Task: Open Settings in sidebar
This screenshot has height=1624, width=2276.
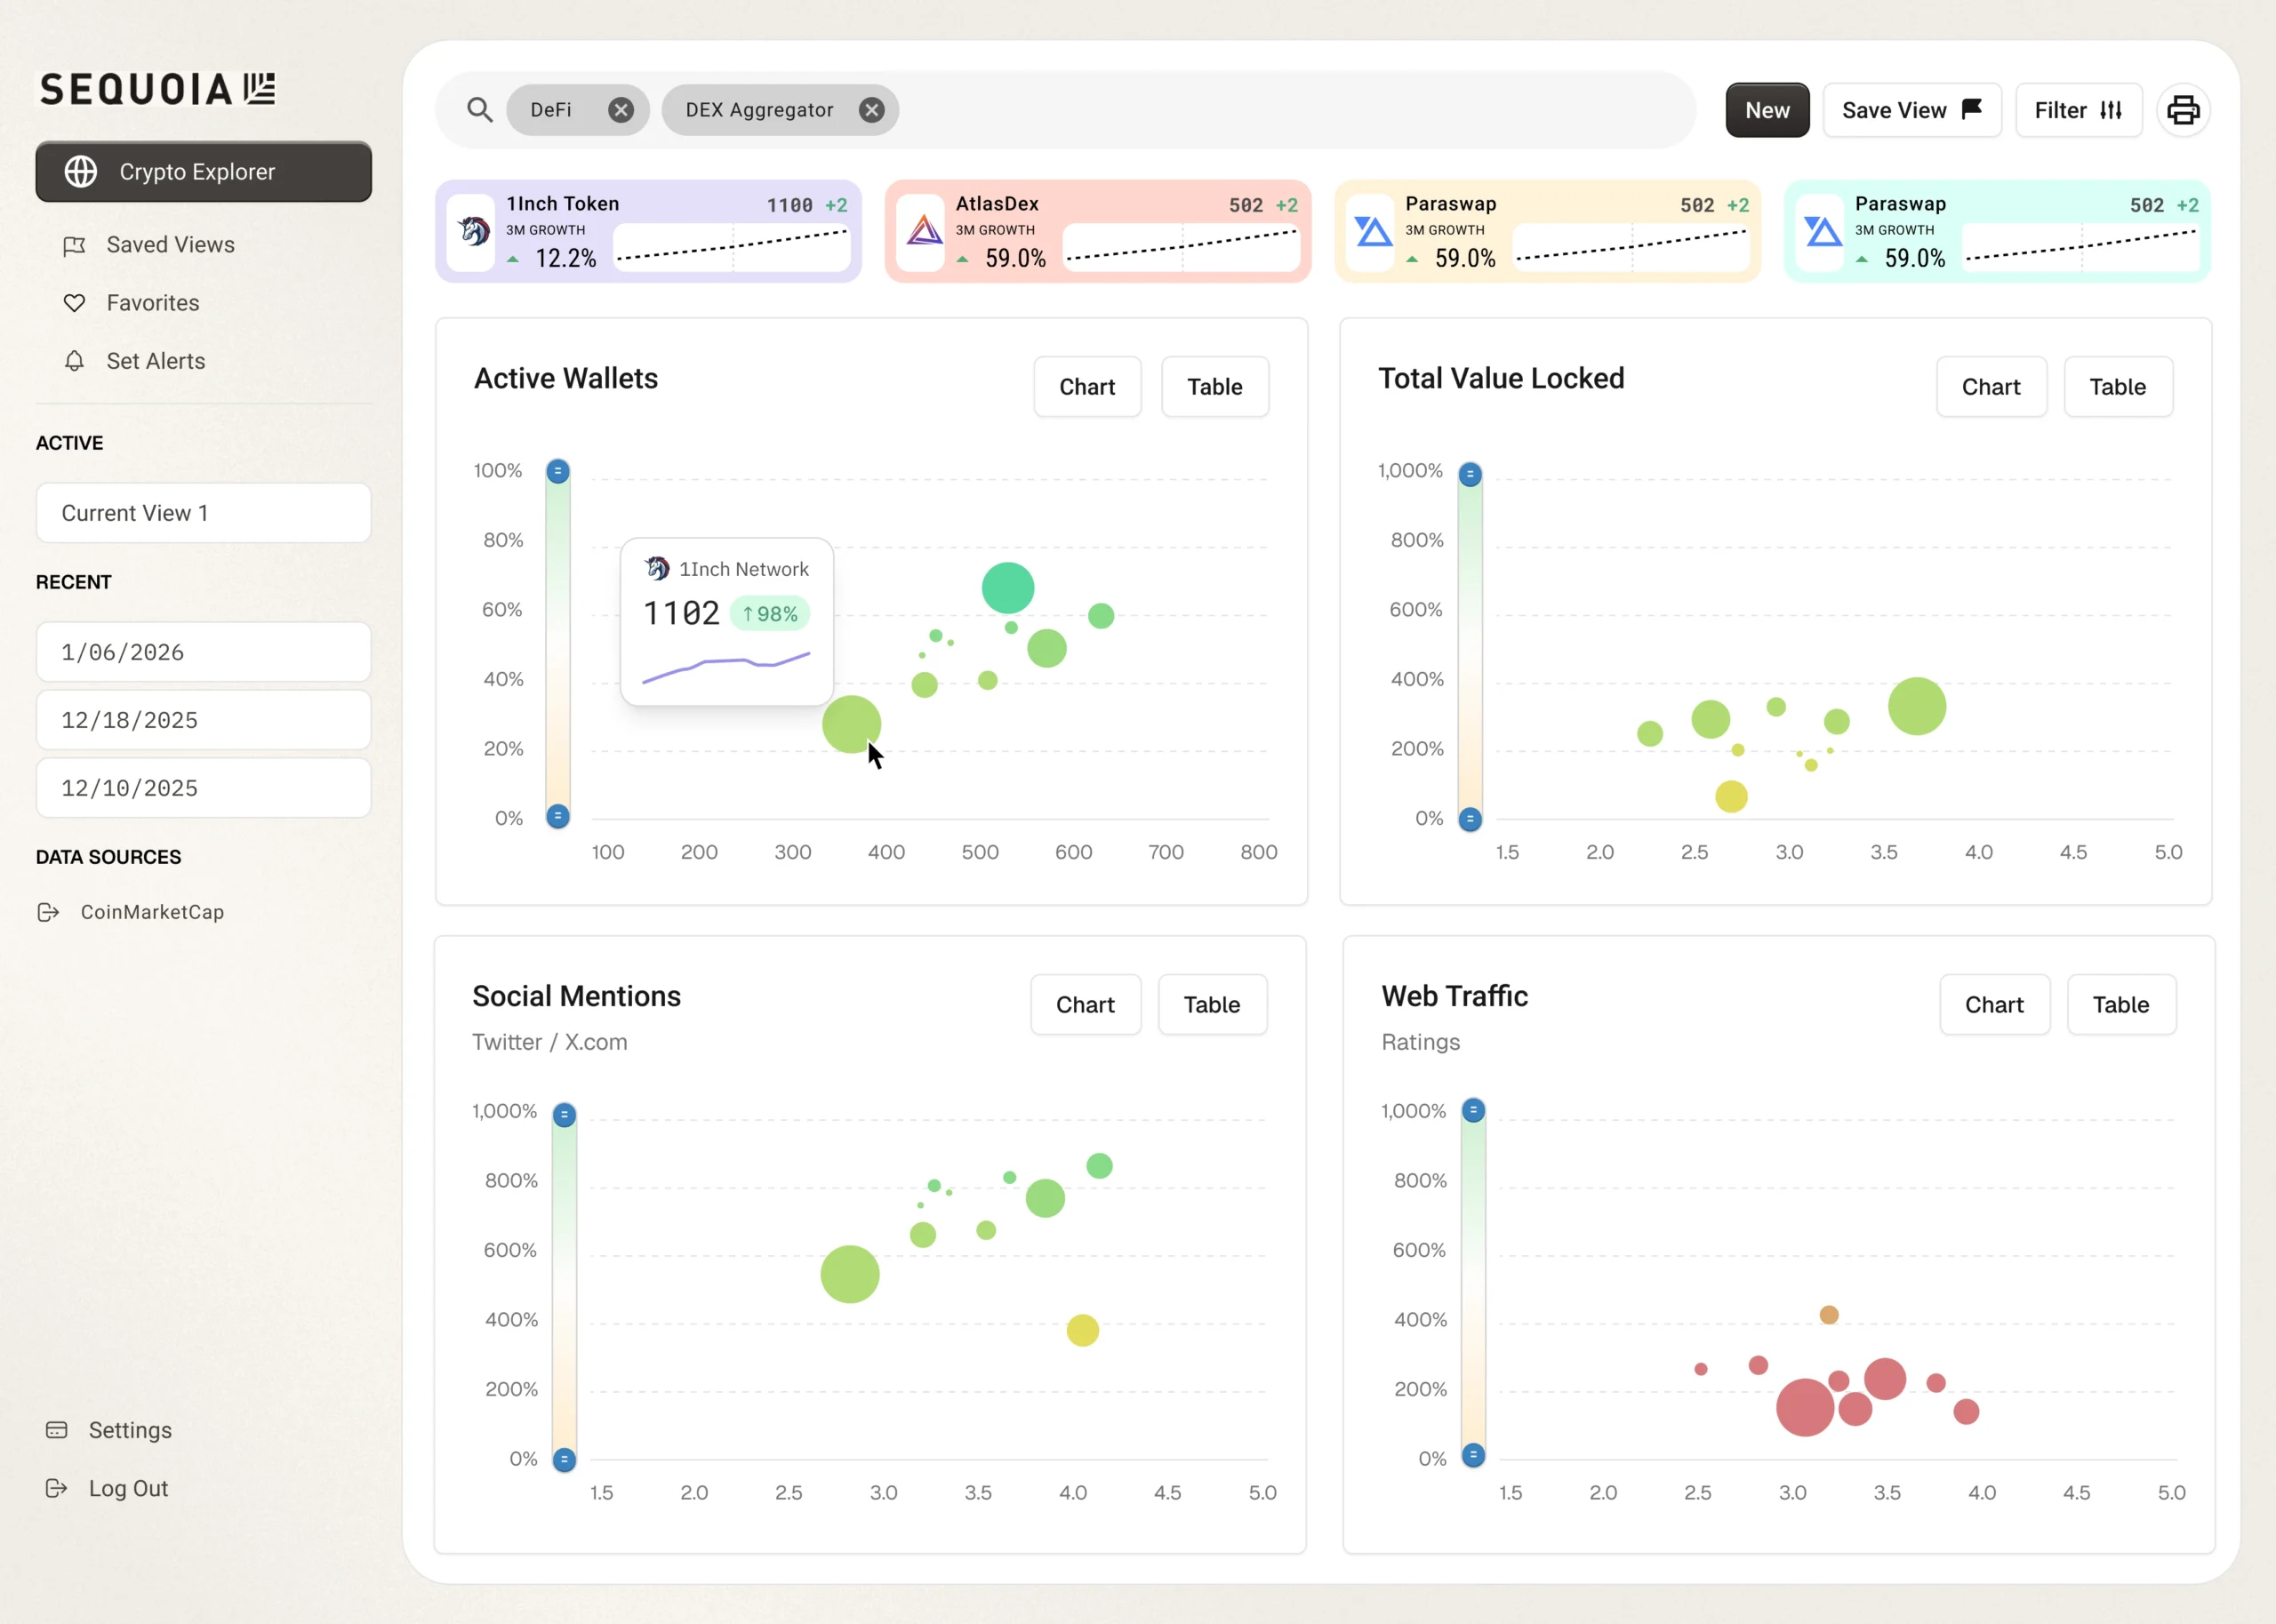Action: coord(129,1430)
